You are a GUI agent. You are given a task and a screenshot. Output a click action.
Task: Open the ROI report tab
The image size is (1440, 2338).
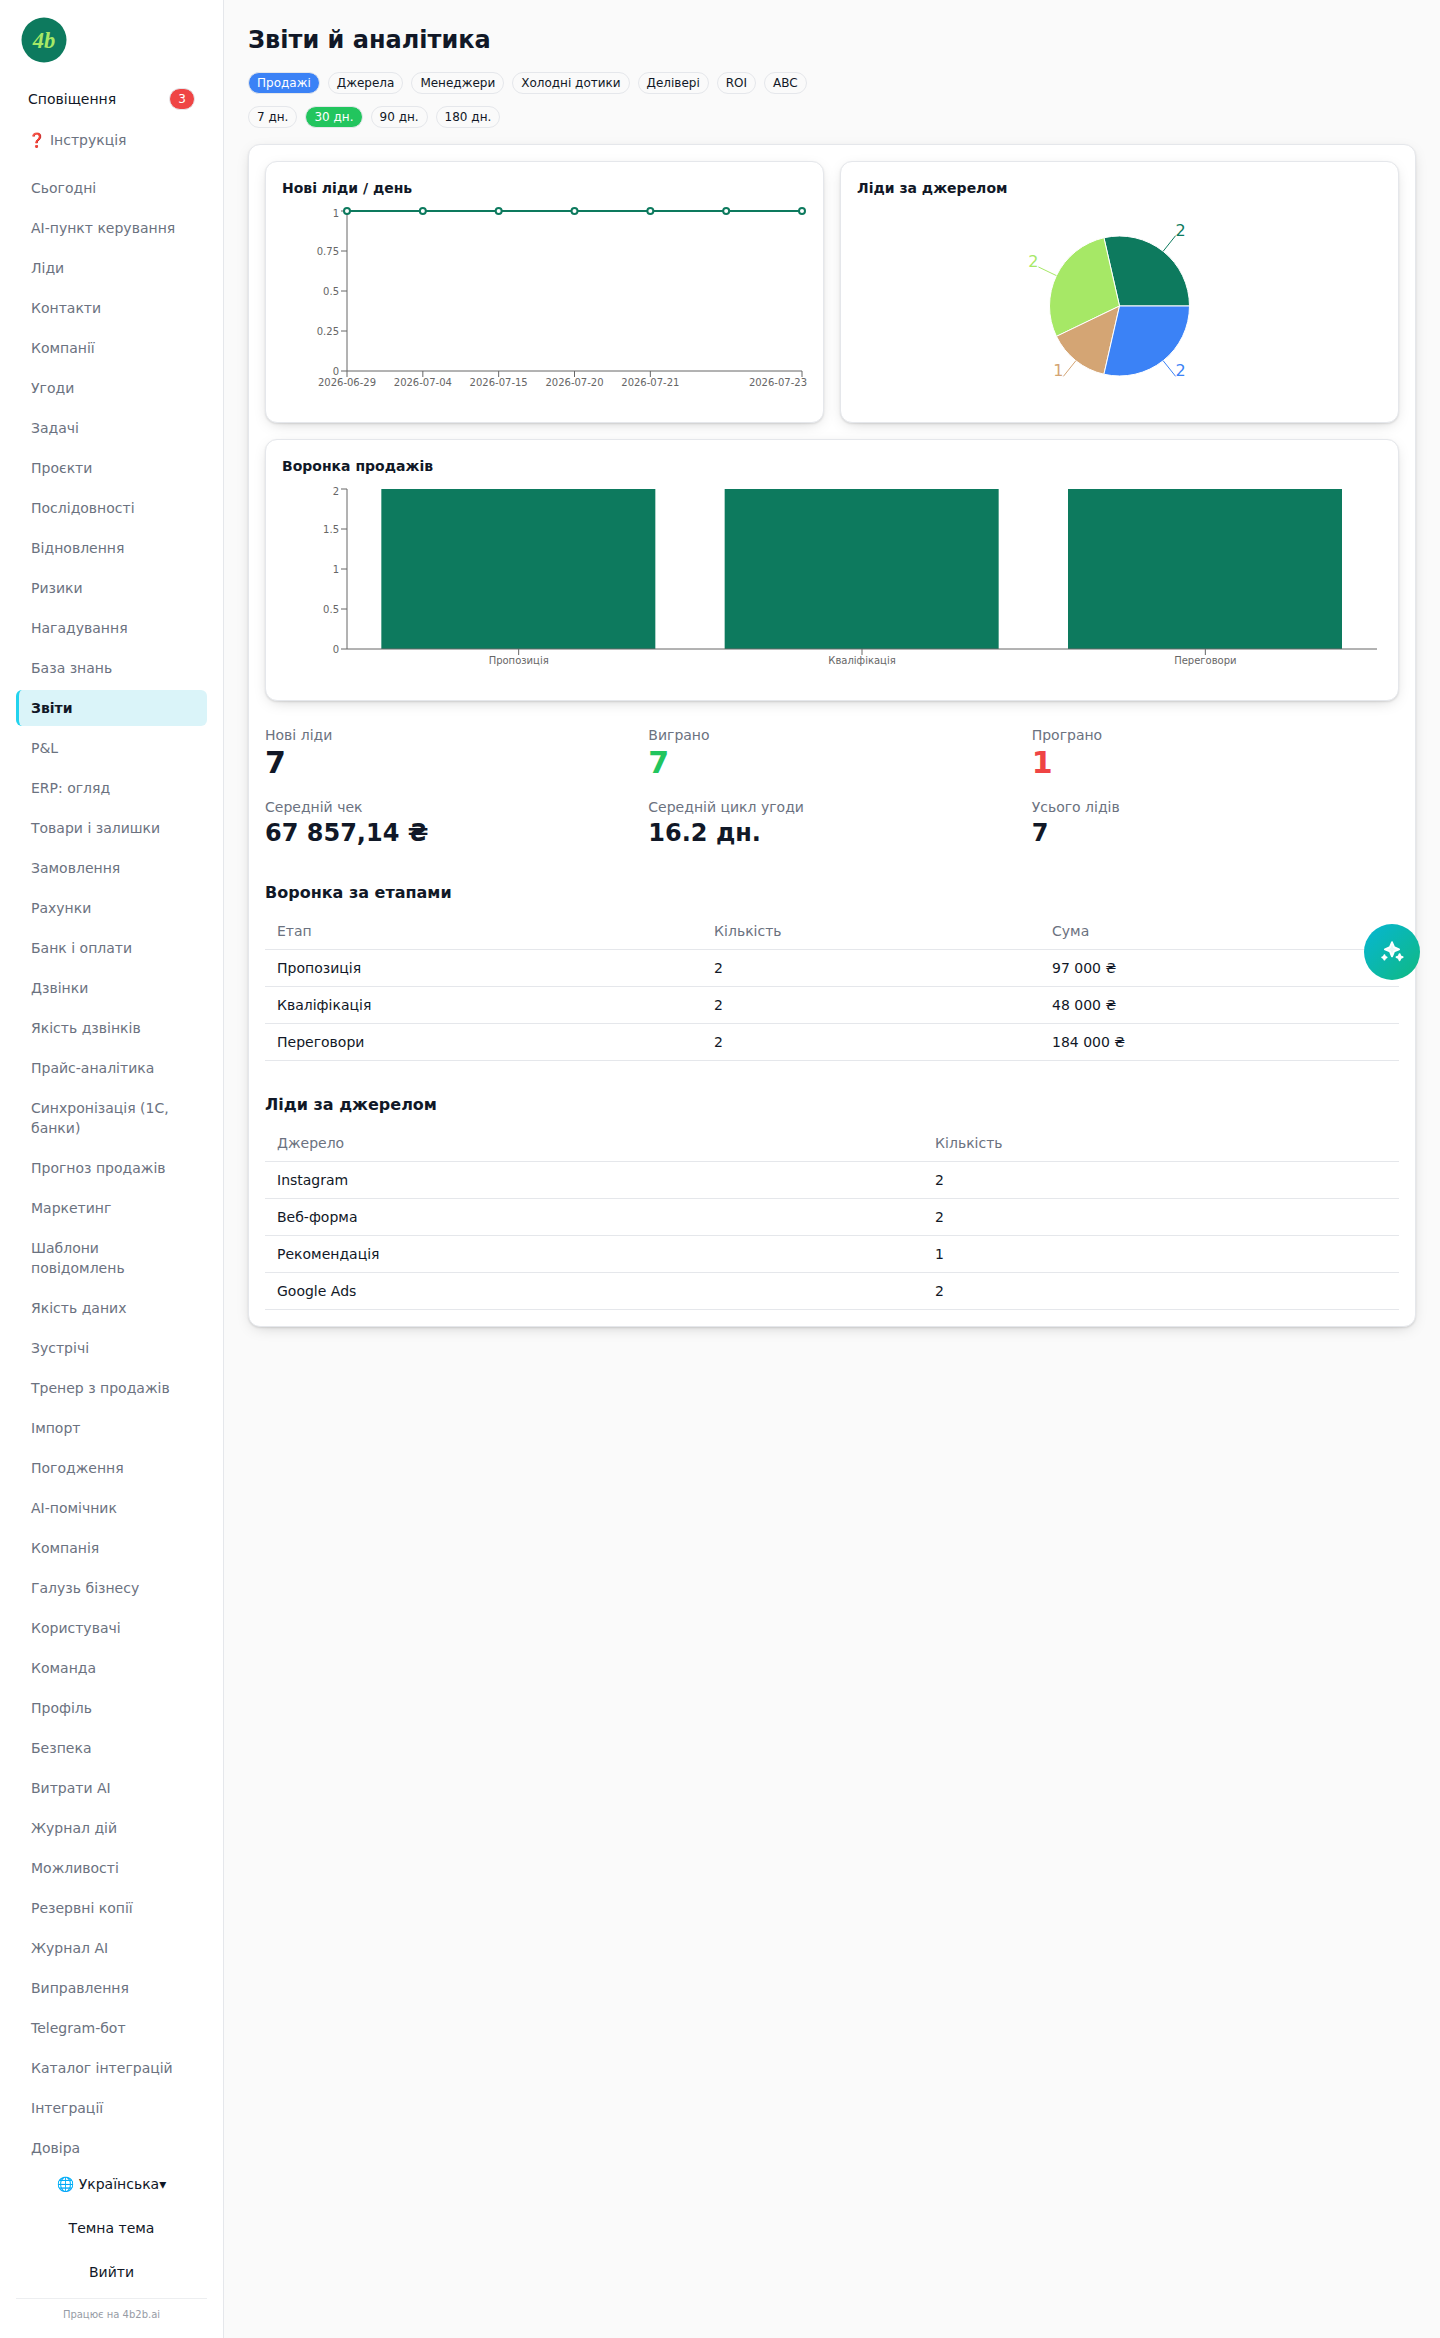[736, 83]
